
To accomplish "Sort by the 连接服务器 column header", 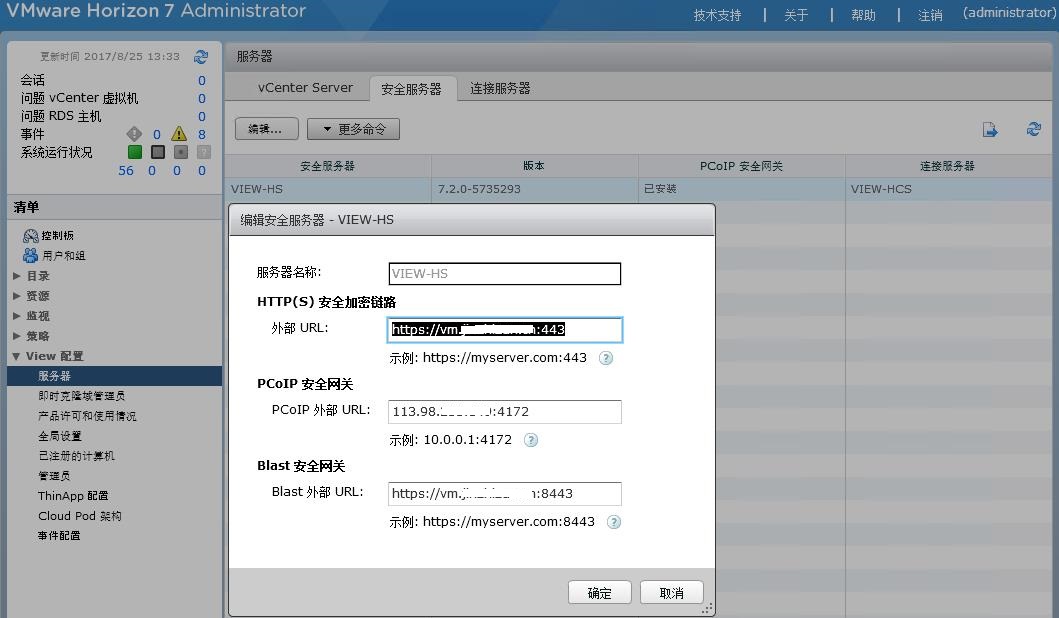I will click(948, 166).
